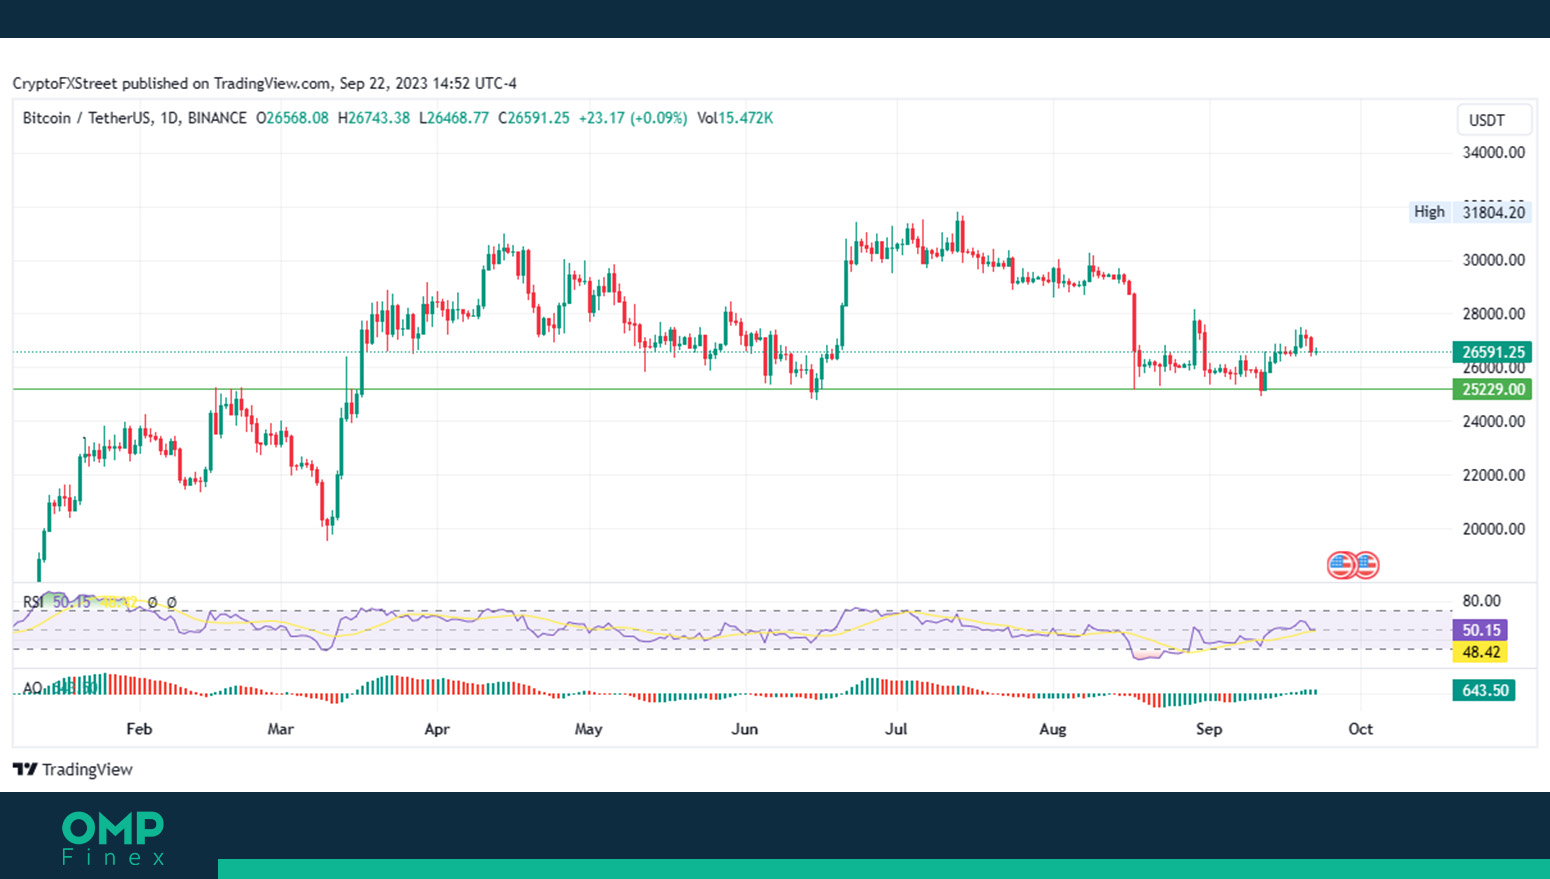Click the close price C26591.25
This screenshot has height=879, width=1550.
(x=534, y=118)
